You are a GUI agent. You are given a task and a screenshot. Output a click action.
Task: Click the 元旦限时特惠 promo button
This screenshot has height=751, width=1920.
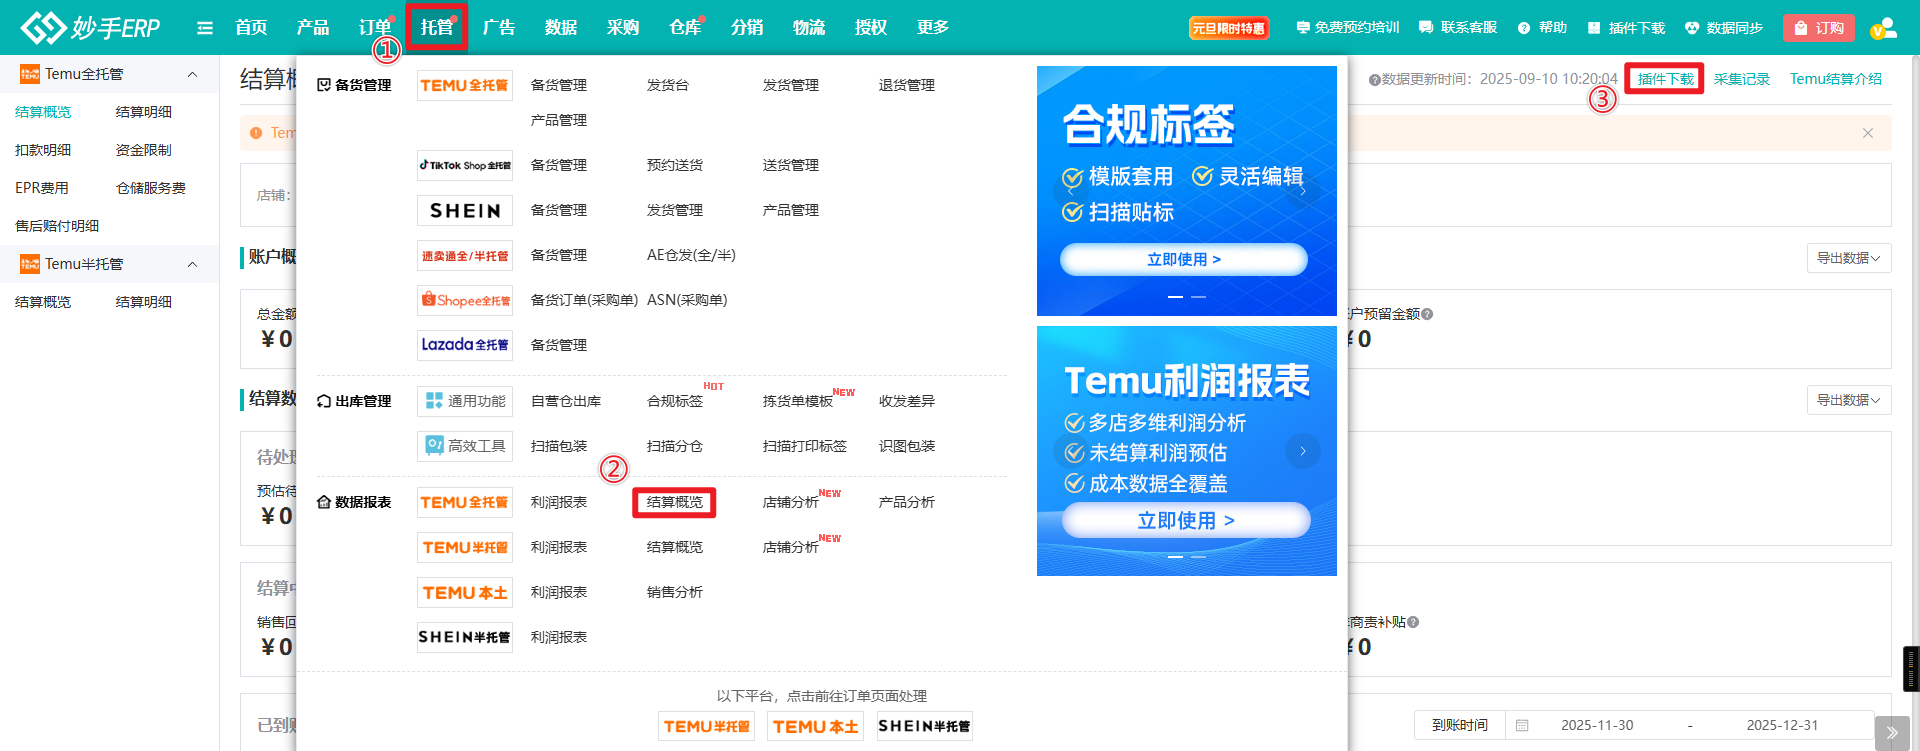pos(1229,28)
